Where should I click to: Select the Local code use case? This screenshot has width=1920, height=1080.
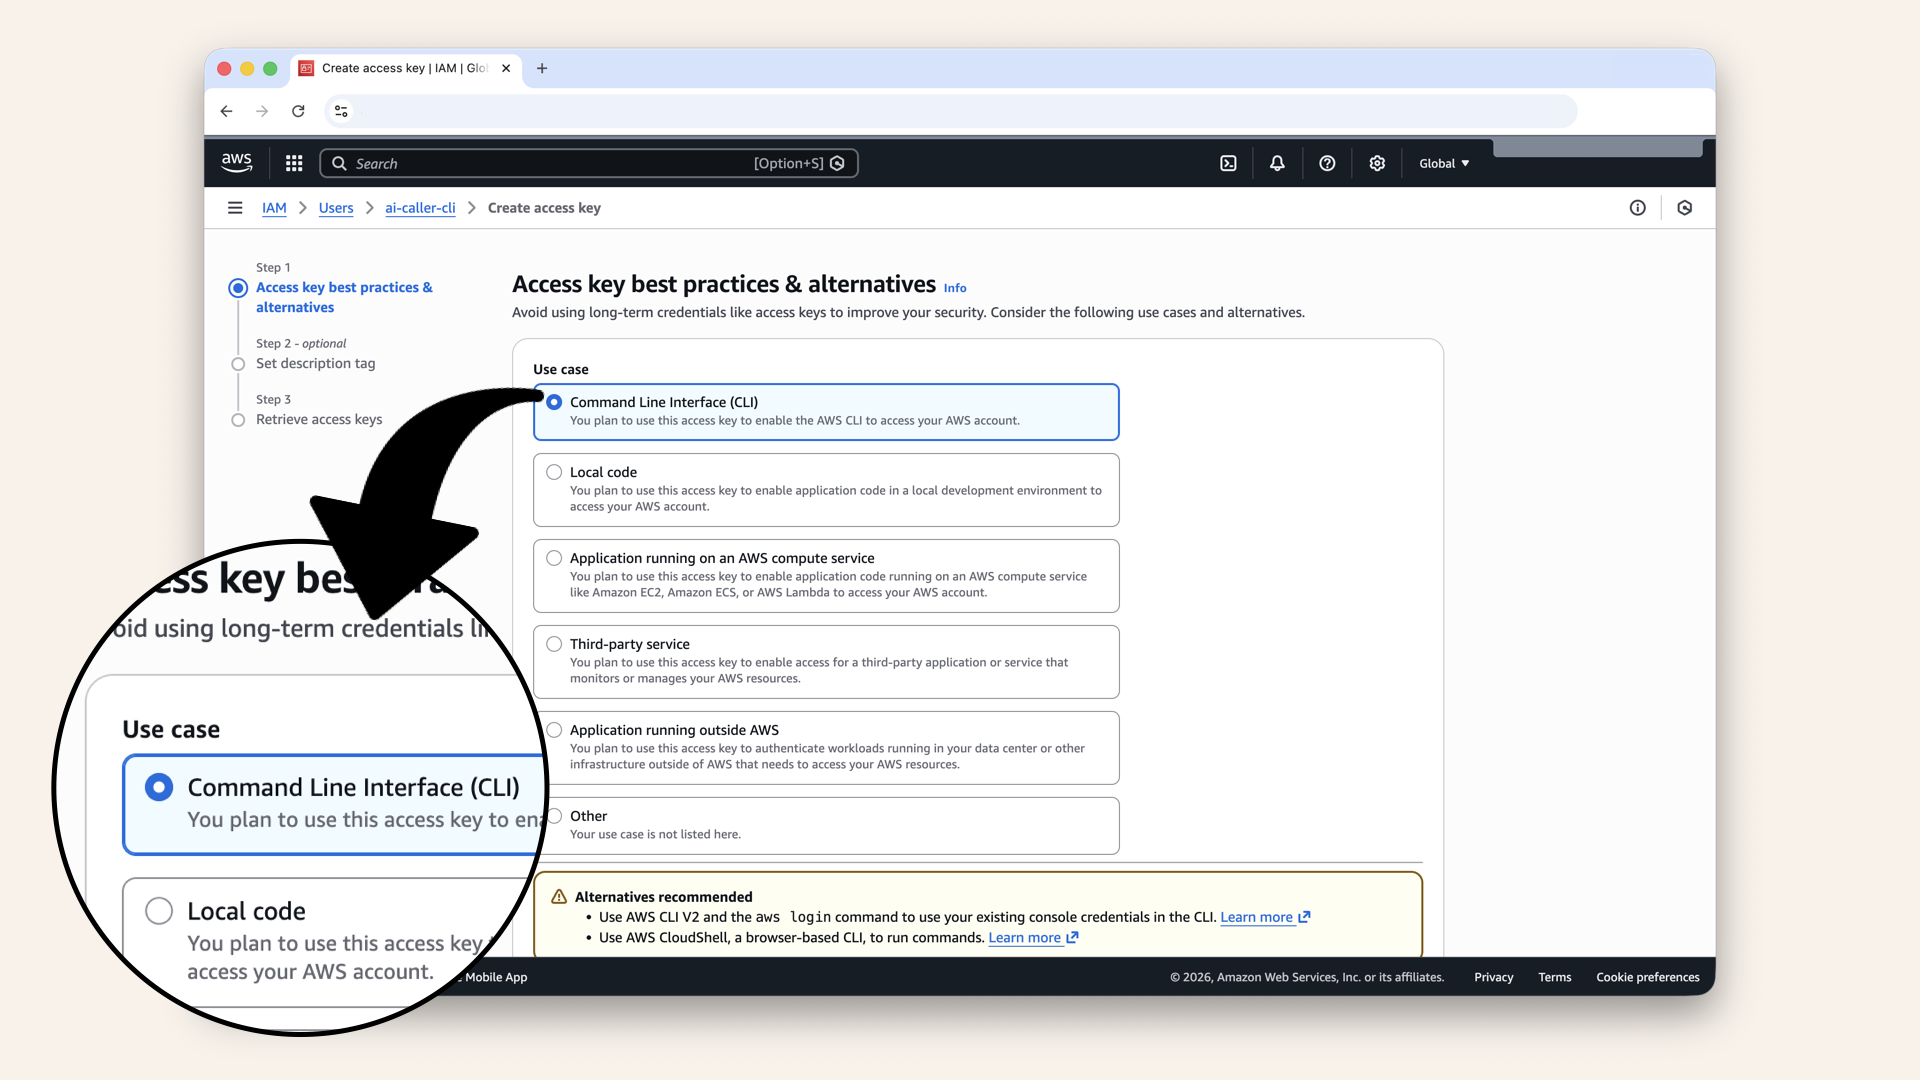[x=554, y=472]
